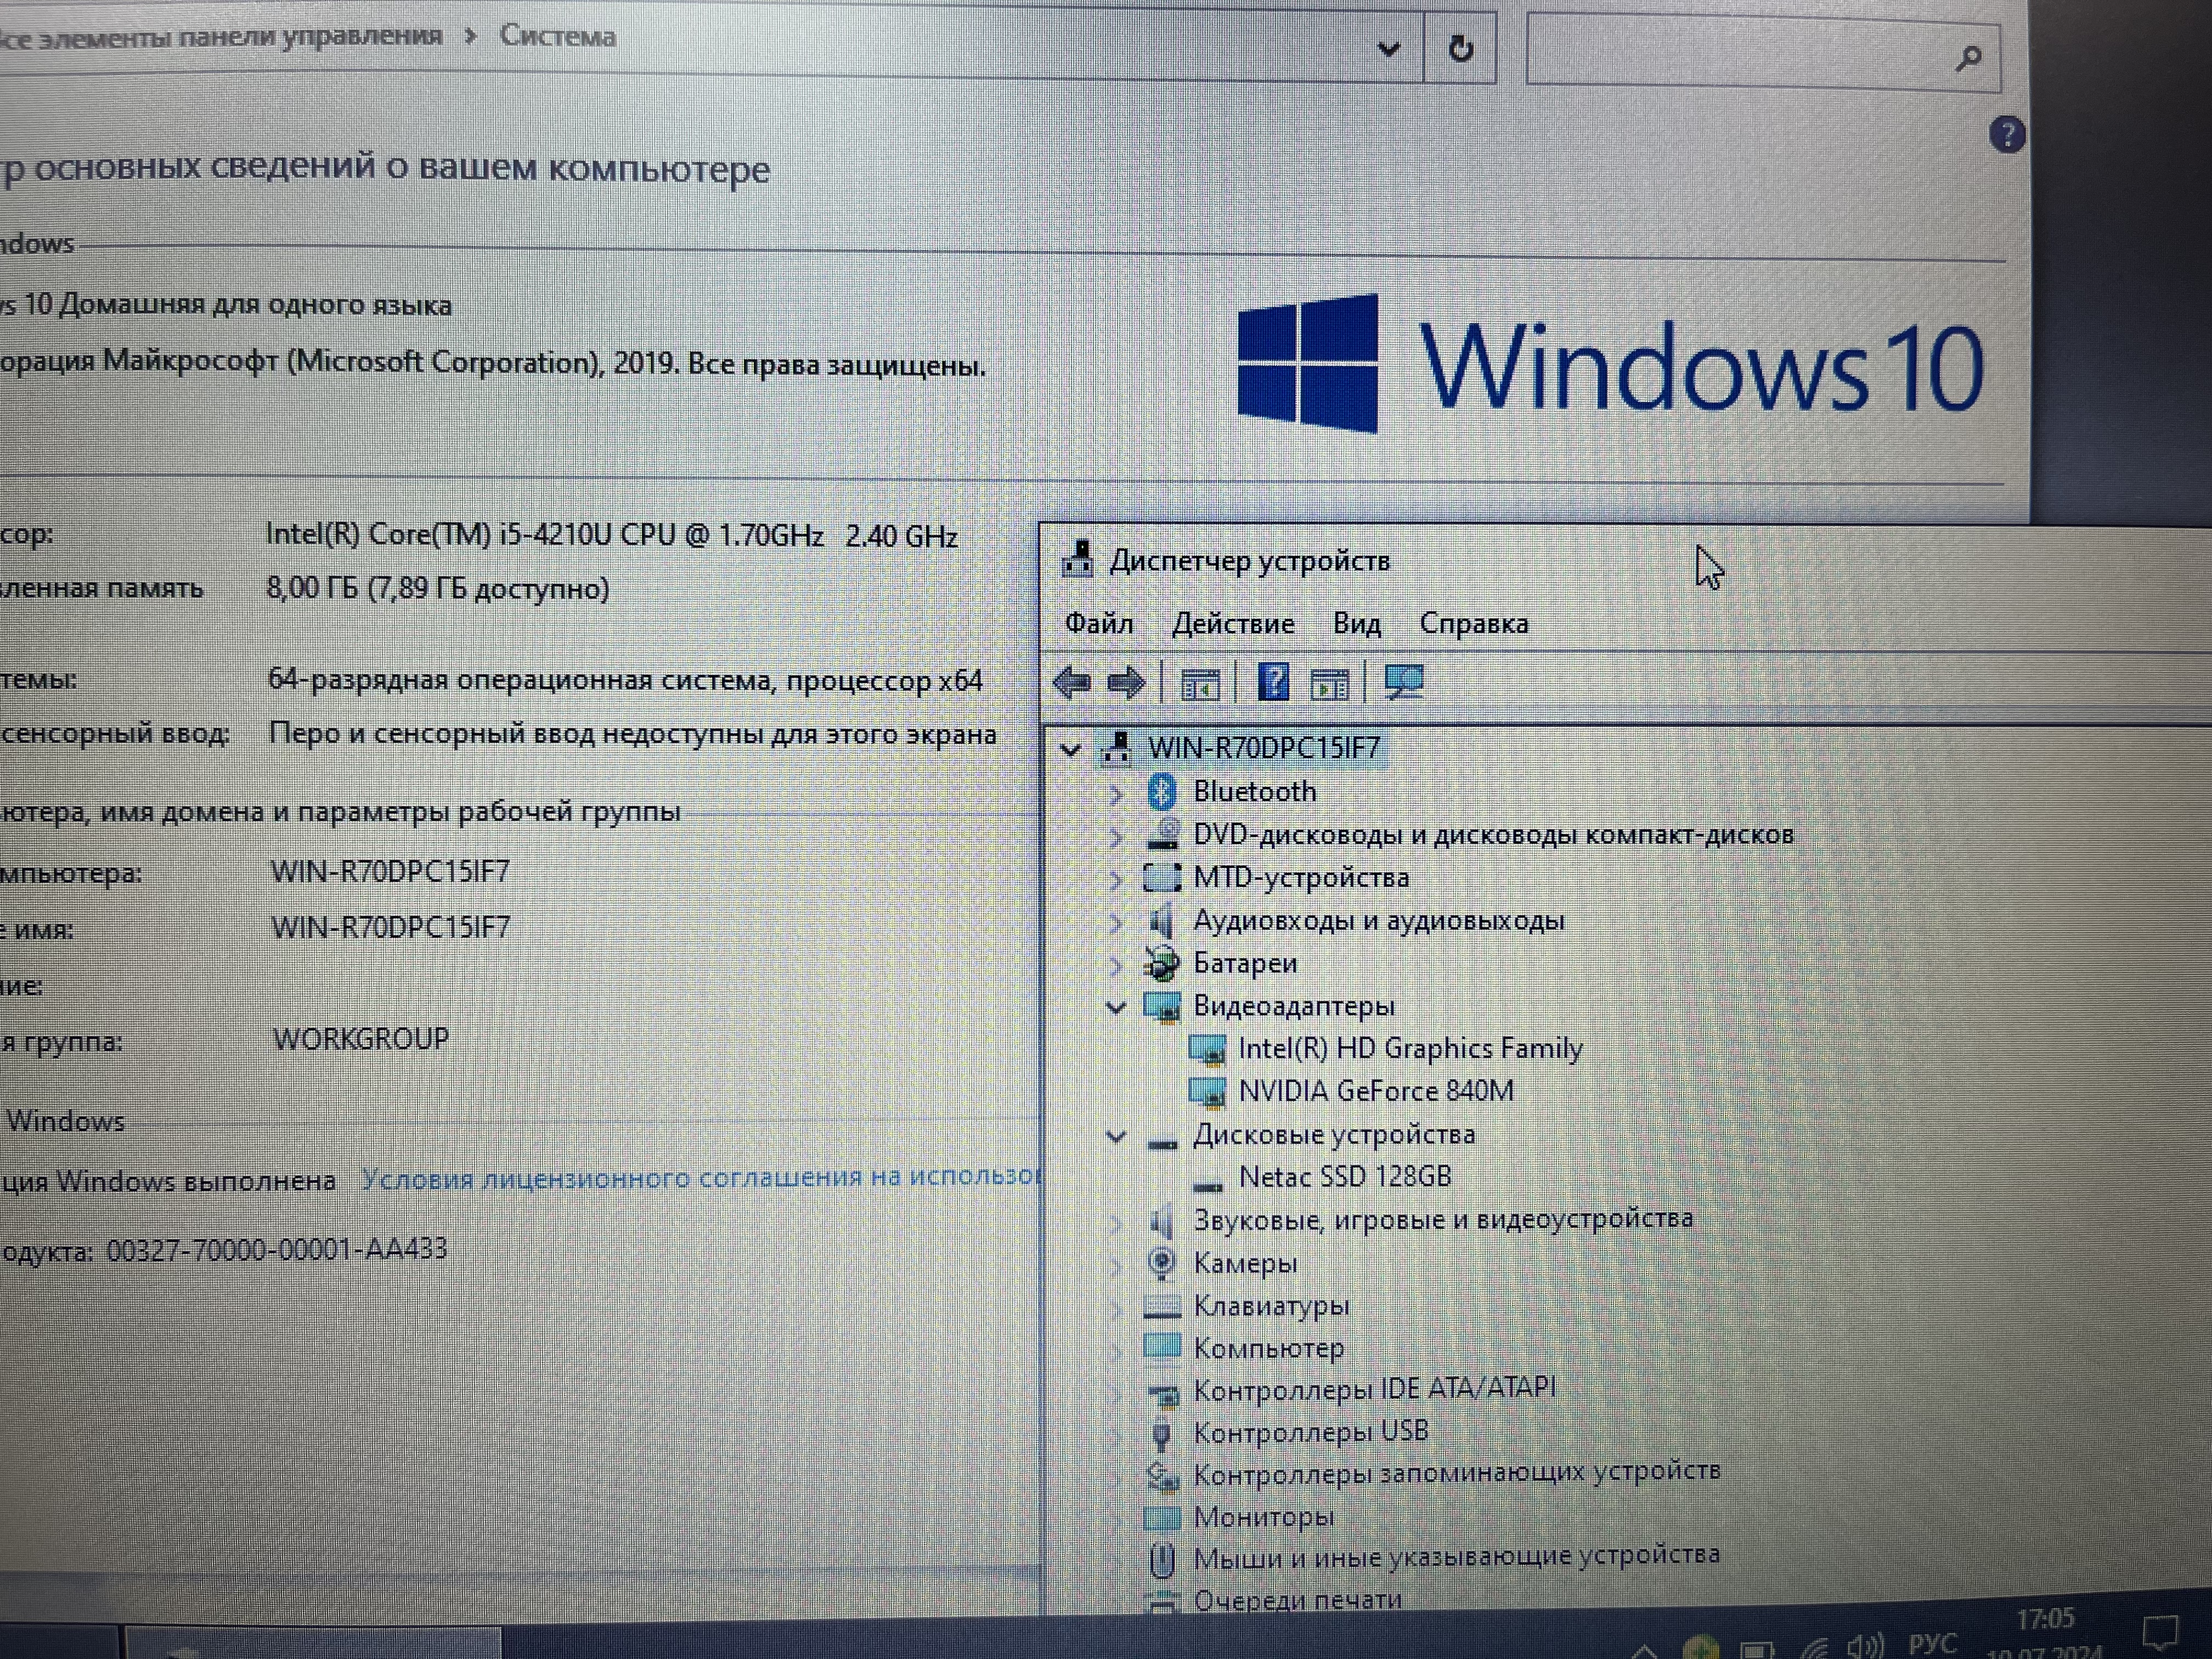Screen dimensions: 2212x1659
Task: Click the Forward arrow in Device Manager toolbar
Action: coord(1126,683)
